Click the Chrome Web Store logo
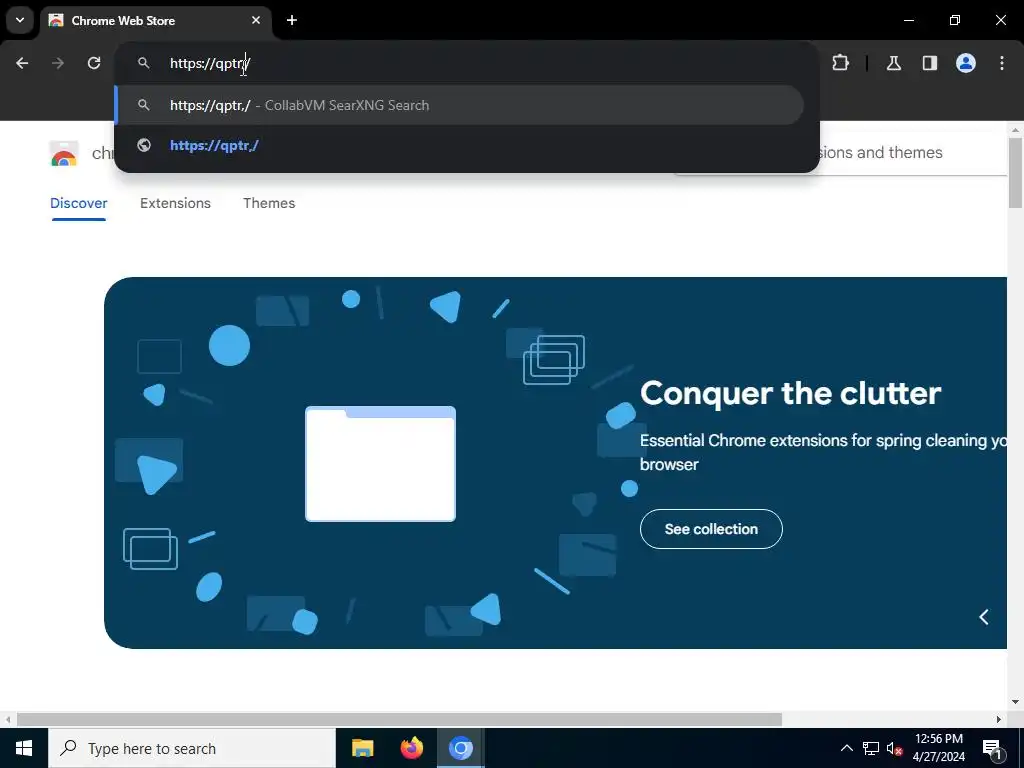1024x768 pixels. (63, 153)
